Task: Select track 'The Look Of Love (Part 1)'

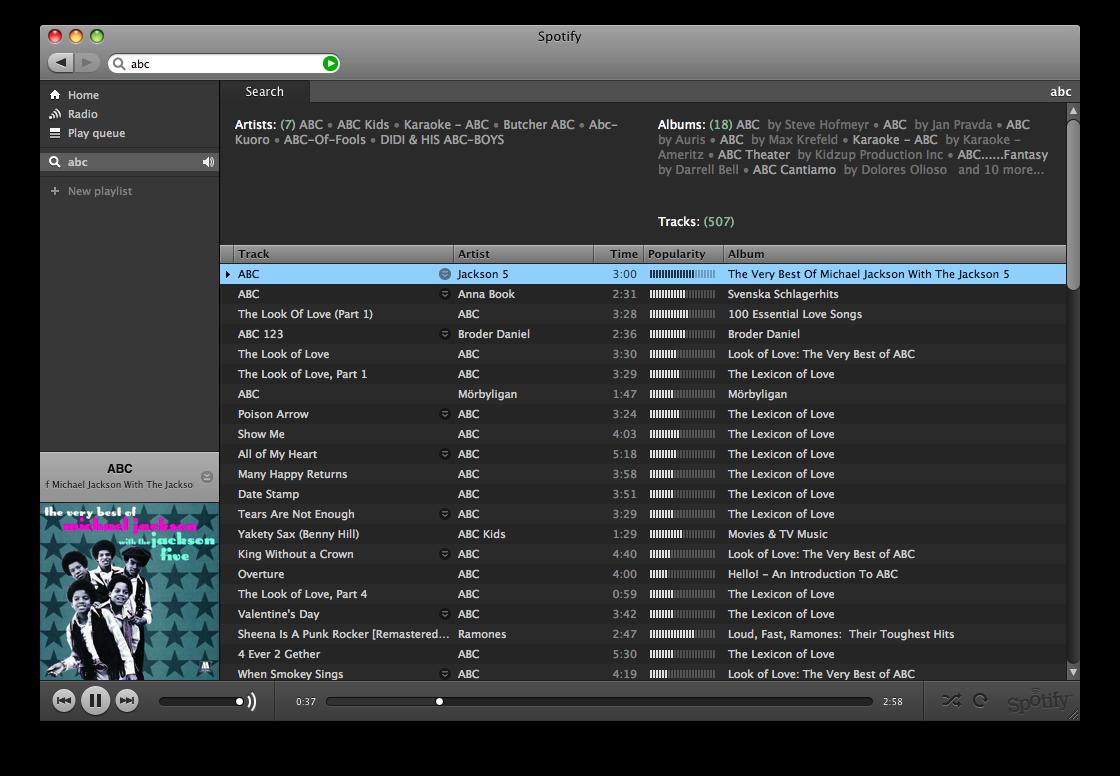Action: 305,314
